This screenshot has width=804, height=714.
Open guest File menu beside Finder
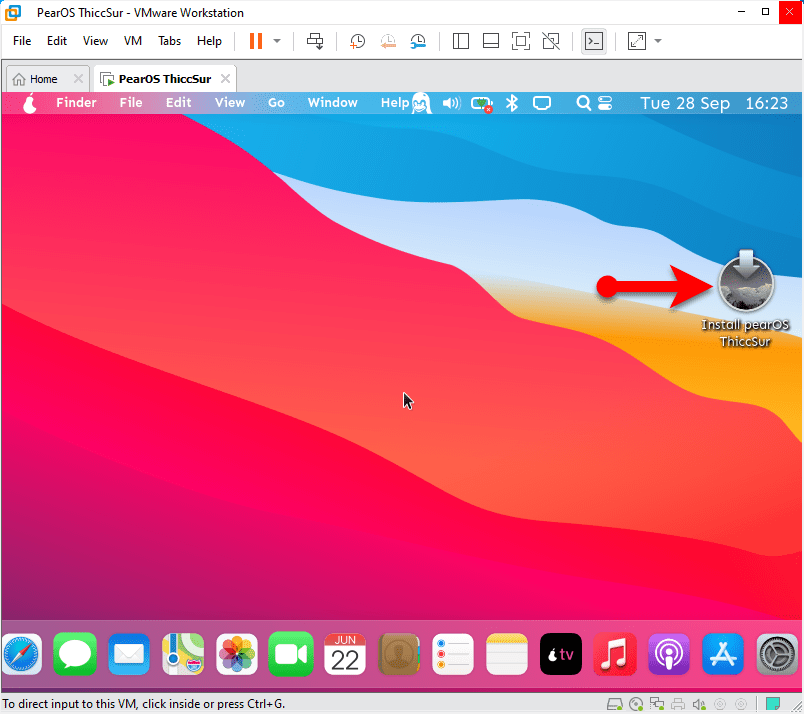tap(131, 103)
